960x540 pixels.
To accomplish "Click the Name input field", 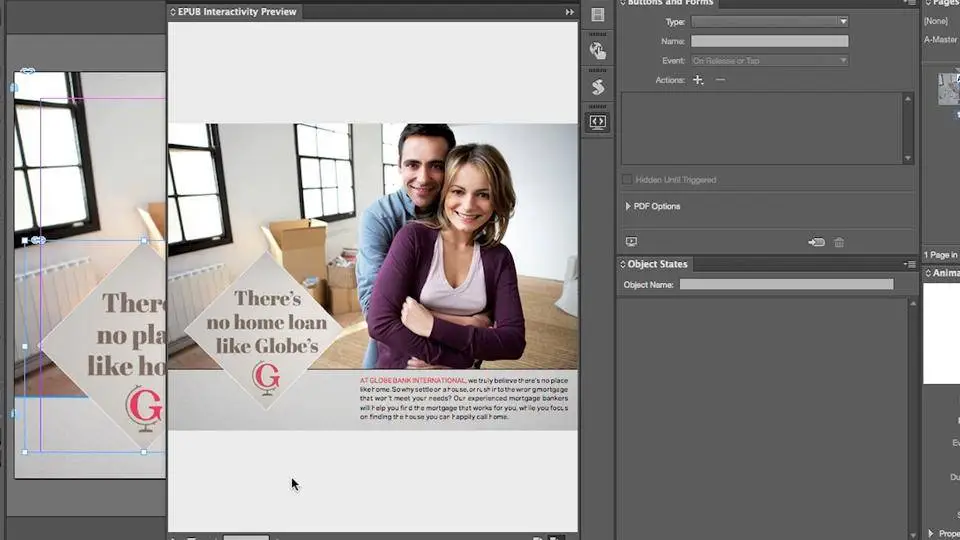I will point(770,41).
